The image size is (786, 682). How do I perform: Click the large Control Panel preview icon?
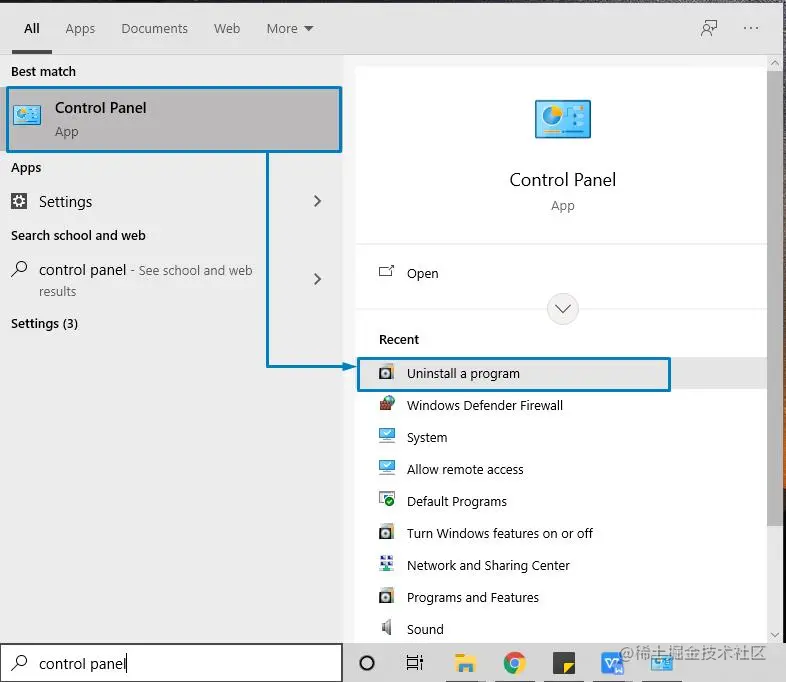(x=562, y=119)
